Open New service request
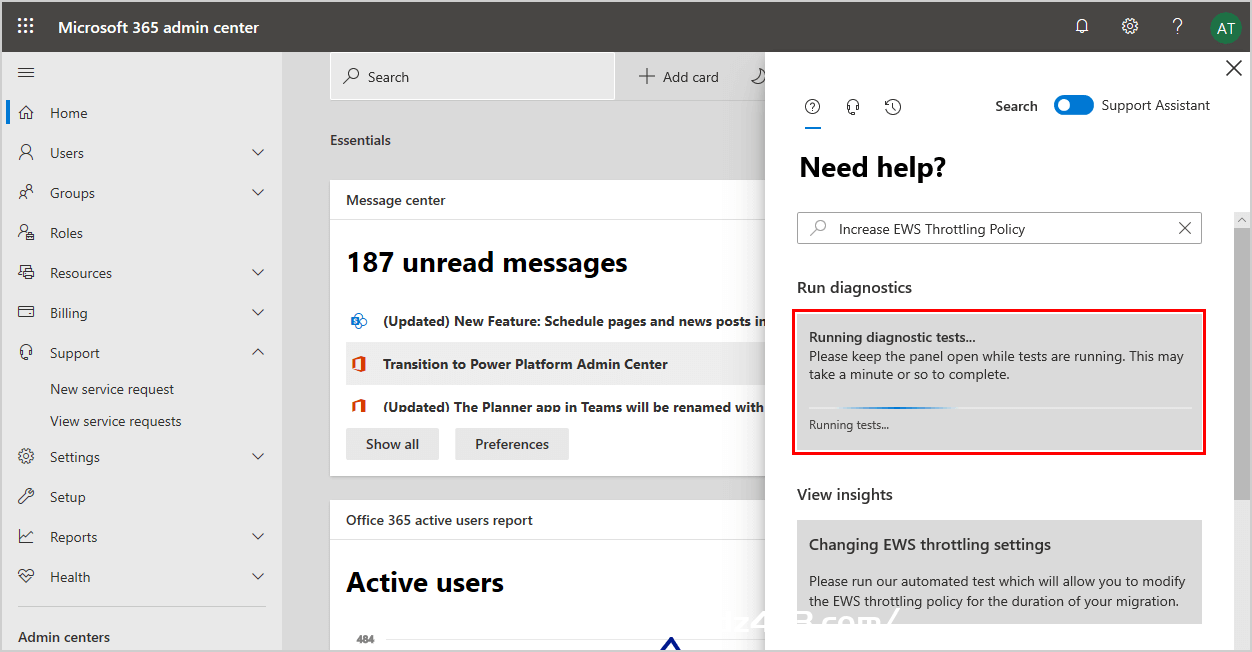This screenshot has height=652, width=1252. (112, 389)
